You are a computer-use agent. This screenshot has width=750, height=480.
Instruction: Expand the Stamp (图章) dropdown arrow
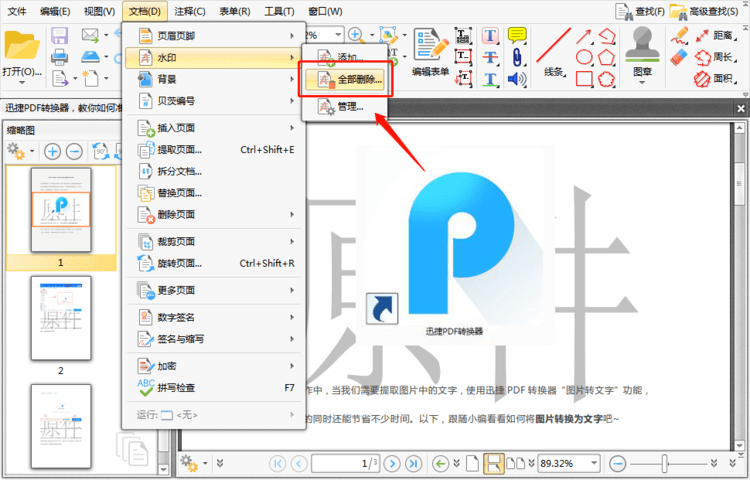[x=642, y=82]
